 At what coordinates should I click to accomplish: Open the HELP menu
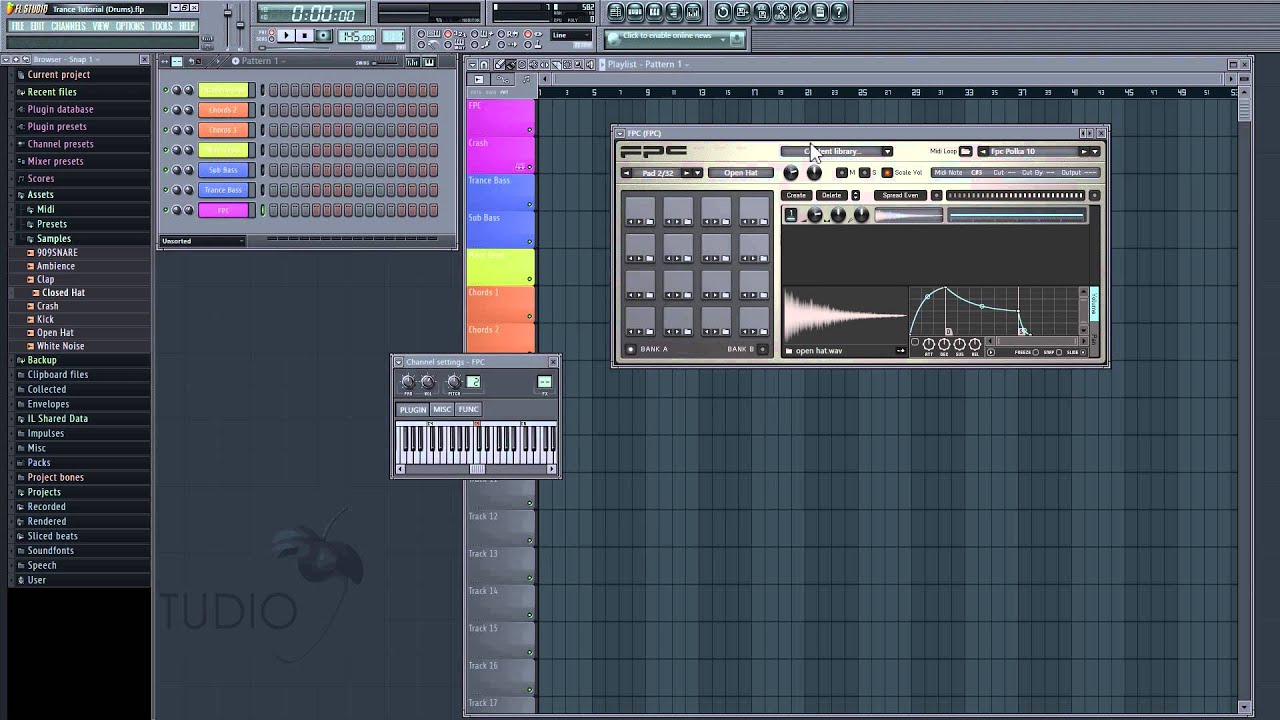pos(187,26)
